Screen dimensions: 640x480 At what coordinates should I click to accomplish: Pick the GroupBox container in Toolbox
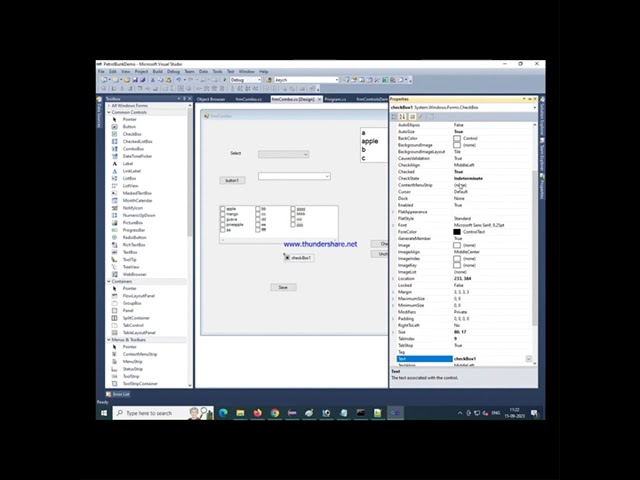pyautogui.click(x=132, y=303)
